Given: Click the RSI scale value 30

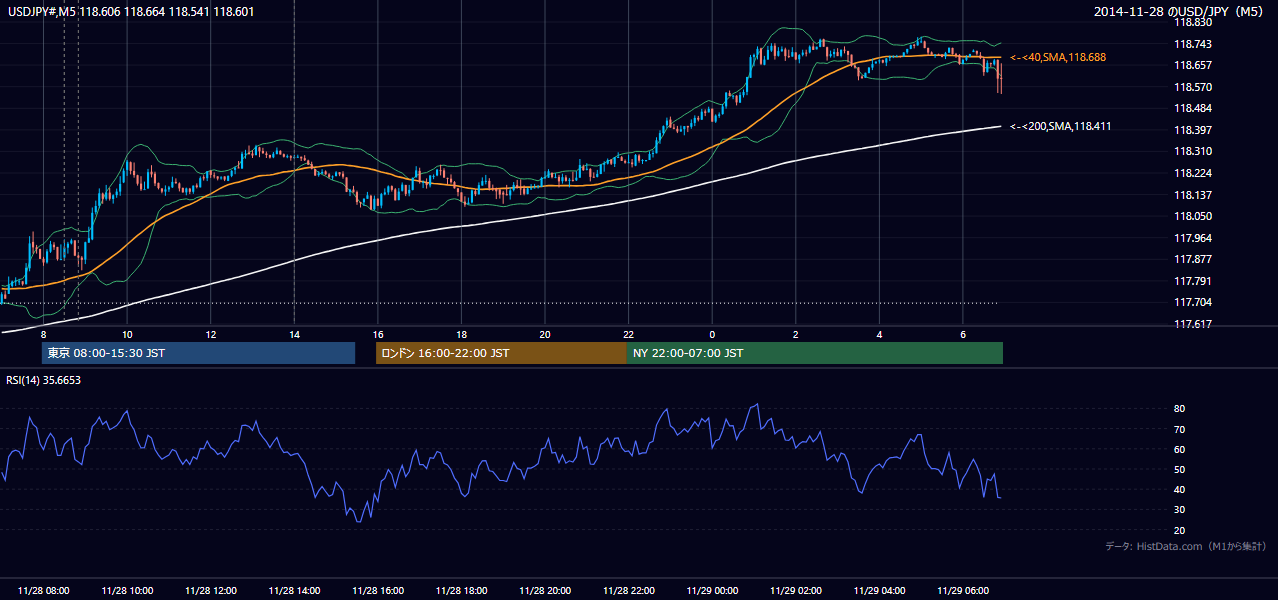Looking at the screenshot, I should (x=1179, y=510).
